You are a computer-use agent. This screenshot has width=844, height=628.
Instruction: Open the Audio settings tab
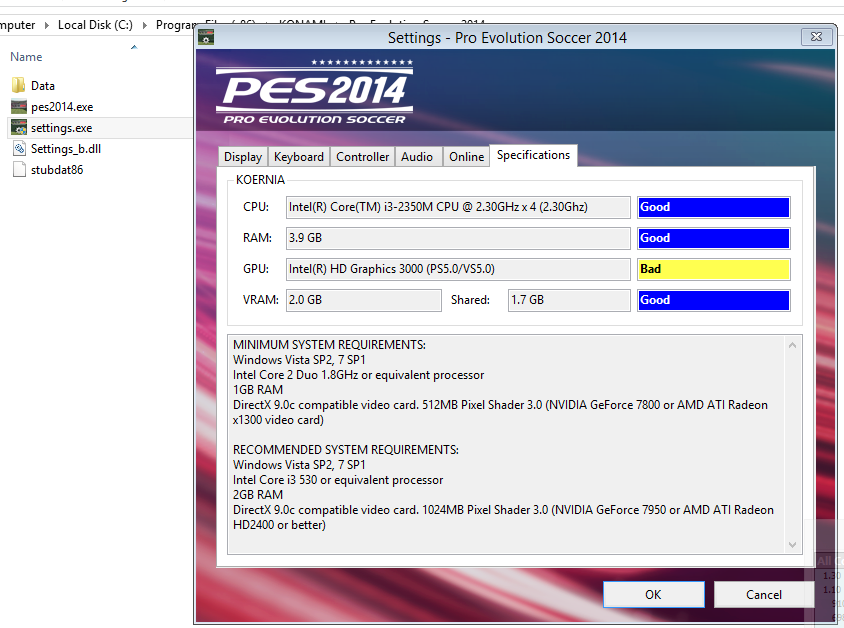418,156
